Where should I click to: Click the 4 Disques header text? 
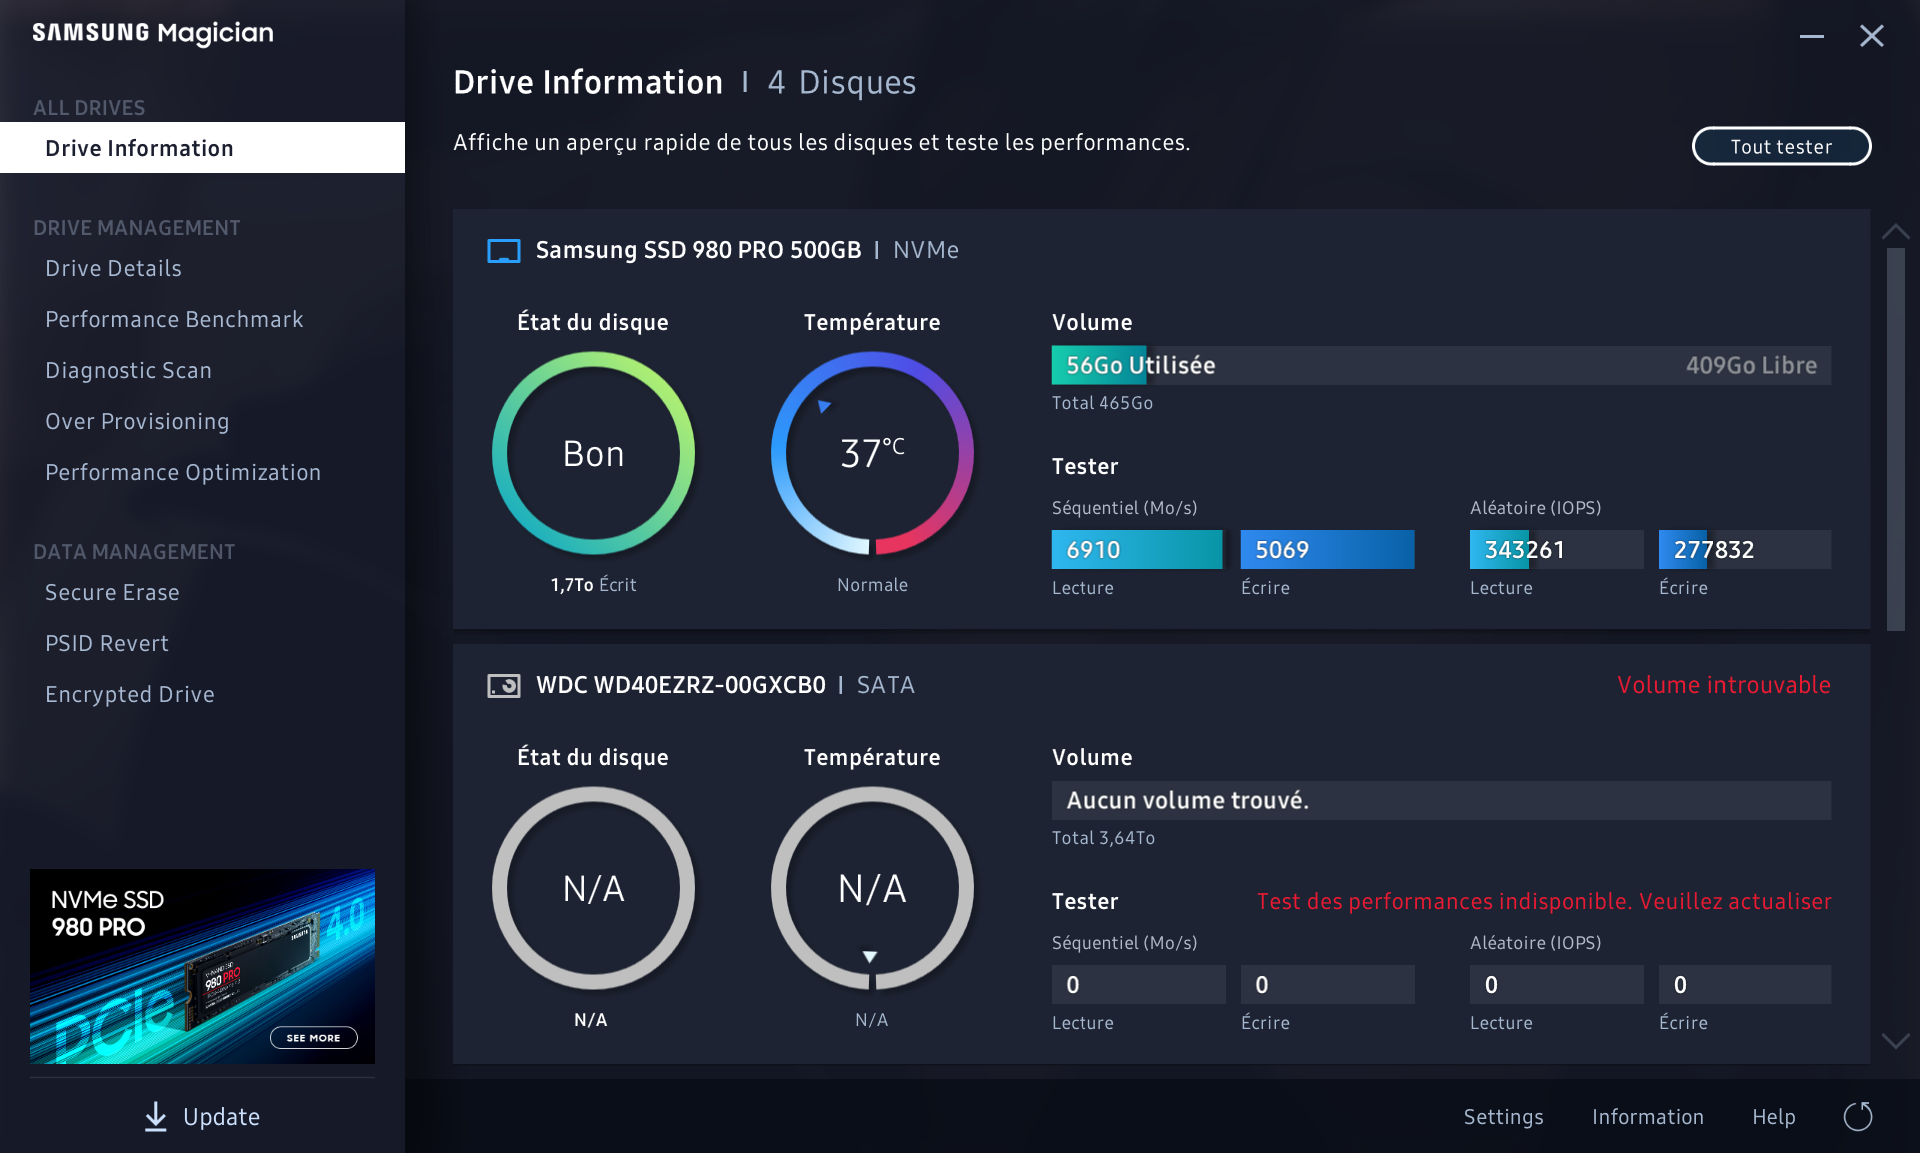[842, 82]
